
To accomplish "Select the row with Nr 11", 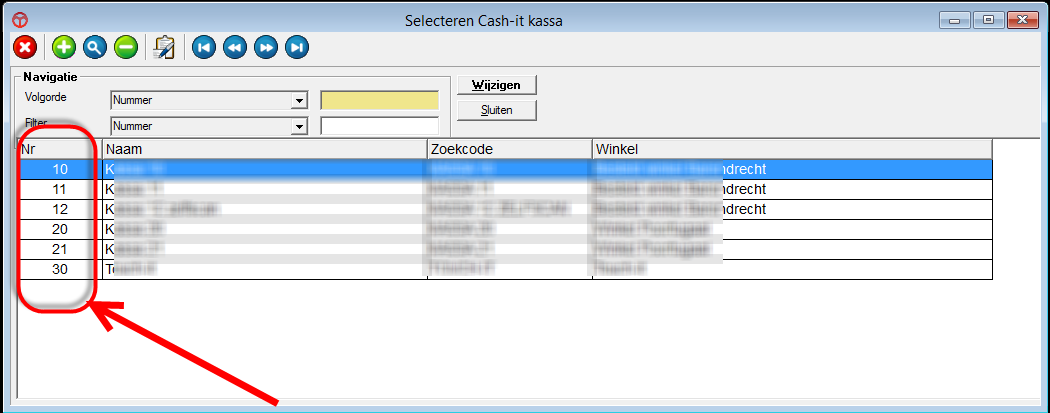I will 506,189.
